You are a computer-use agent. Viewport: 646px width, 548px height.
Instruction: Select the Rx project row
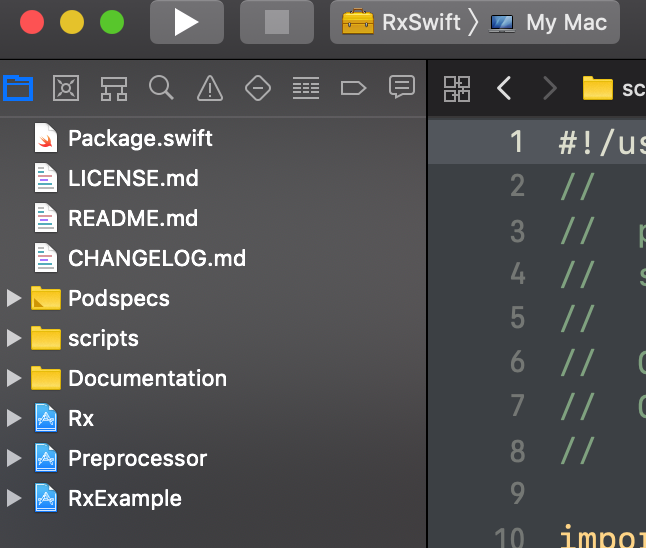click(x=213, y=418)
